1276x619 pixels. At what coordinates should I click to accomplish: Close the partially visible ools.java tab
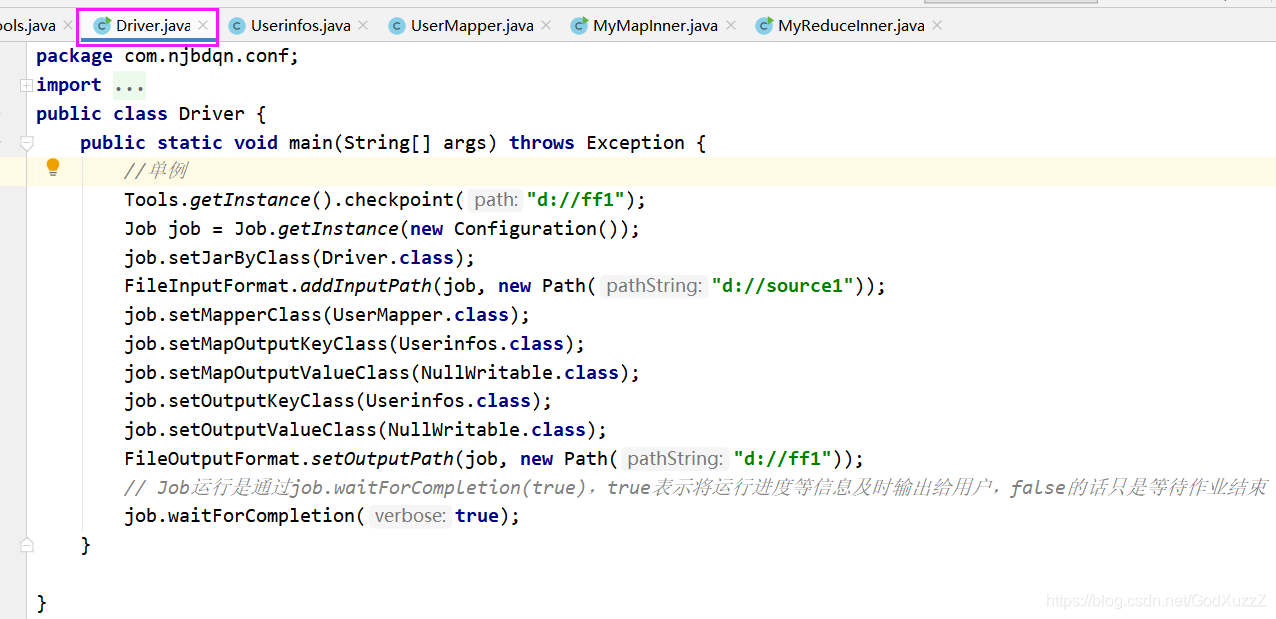(68, 25)
